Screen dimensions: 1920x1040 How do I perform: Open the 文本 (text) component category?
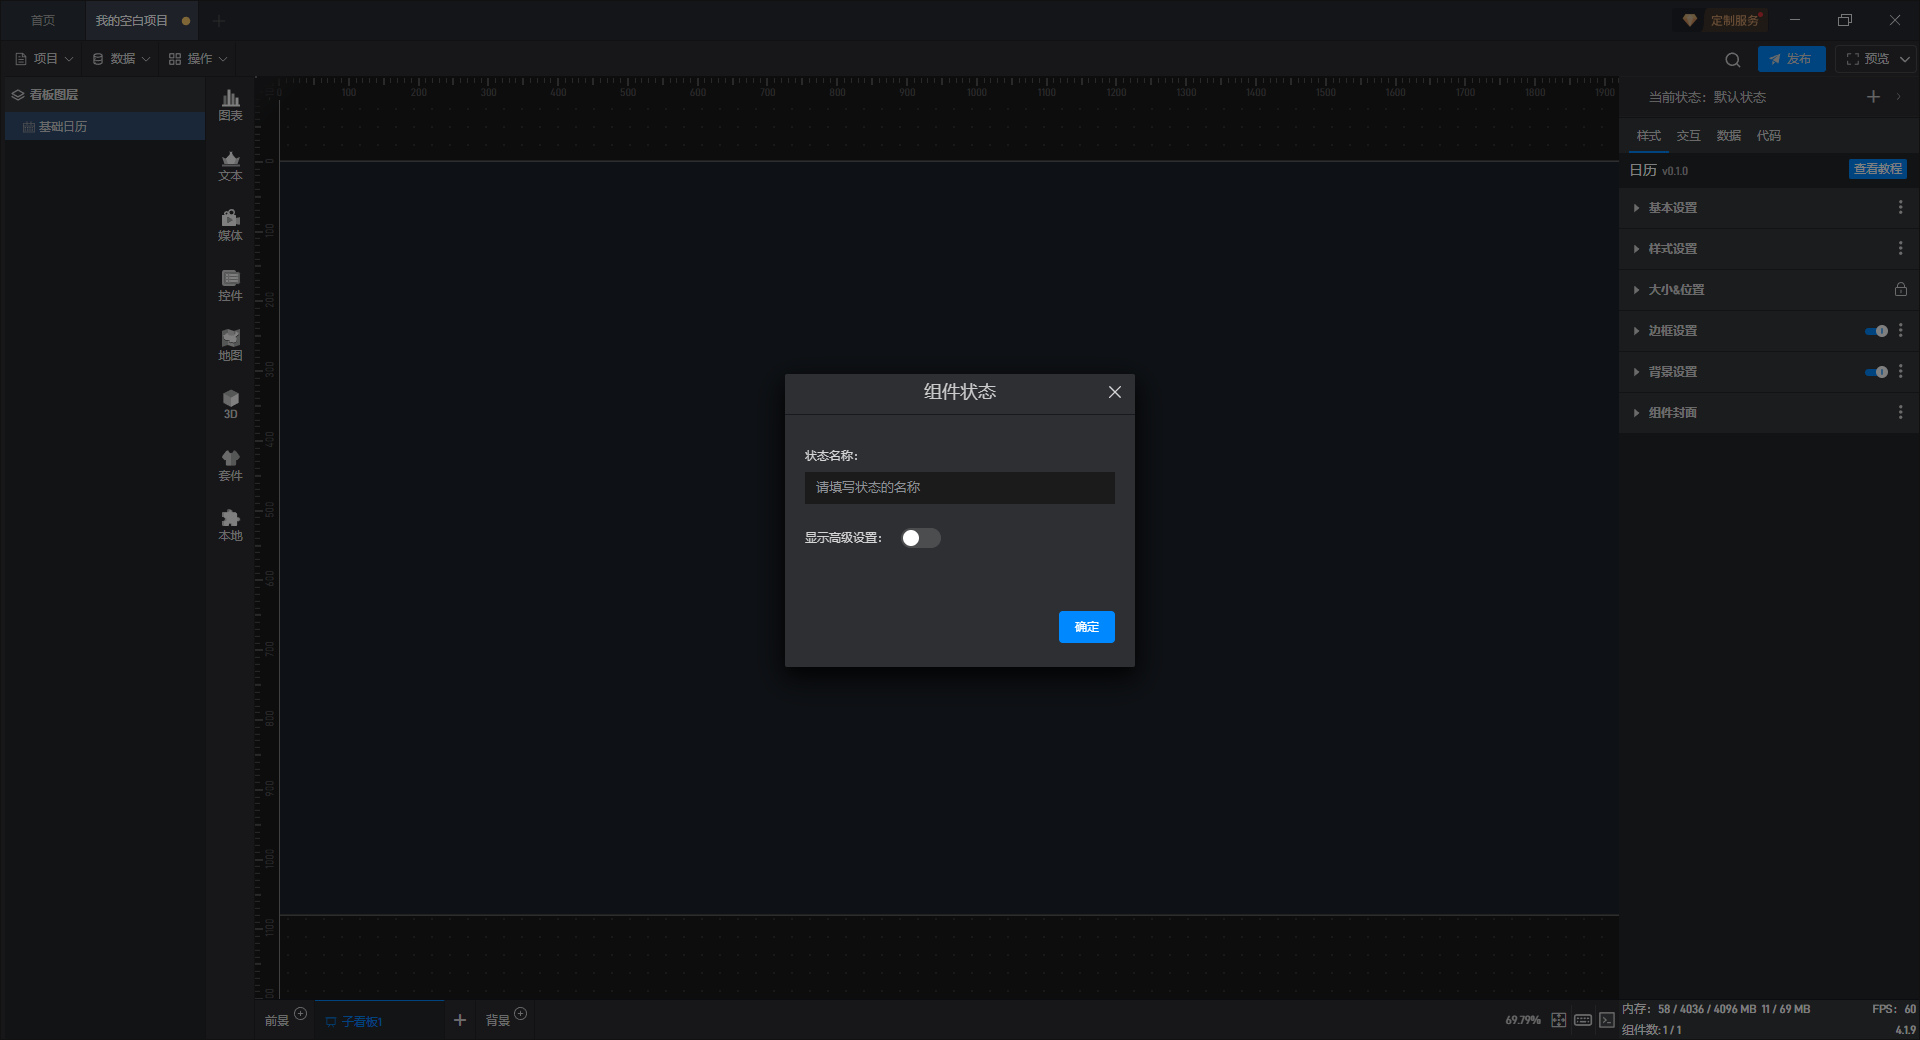[x=230, y=165]
